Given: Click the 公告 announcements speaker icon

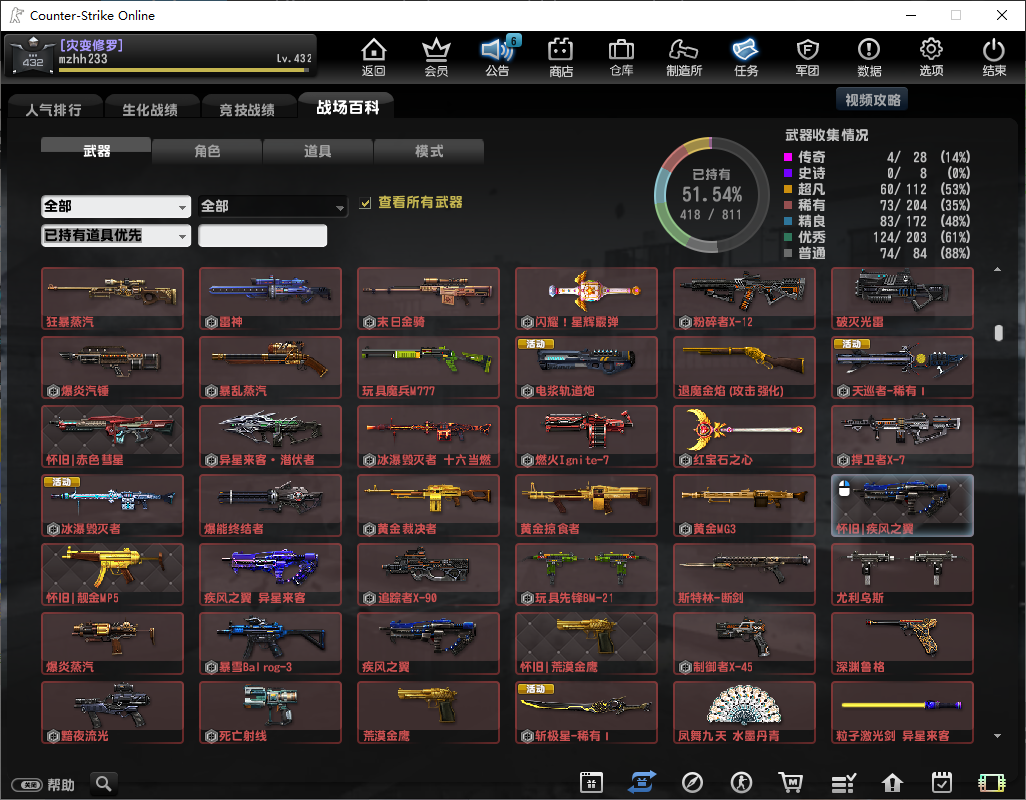Looking at the screenshot, I should click(496, 57).
